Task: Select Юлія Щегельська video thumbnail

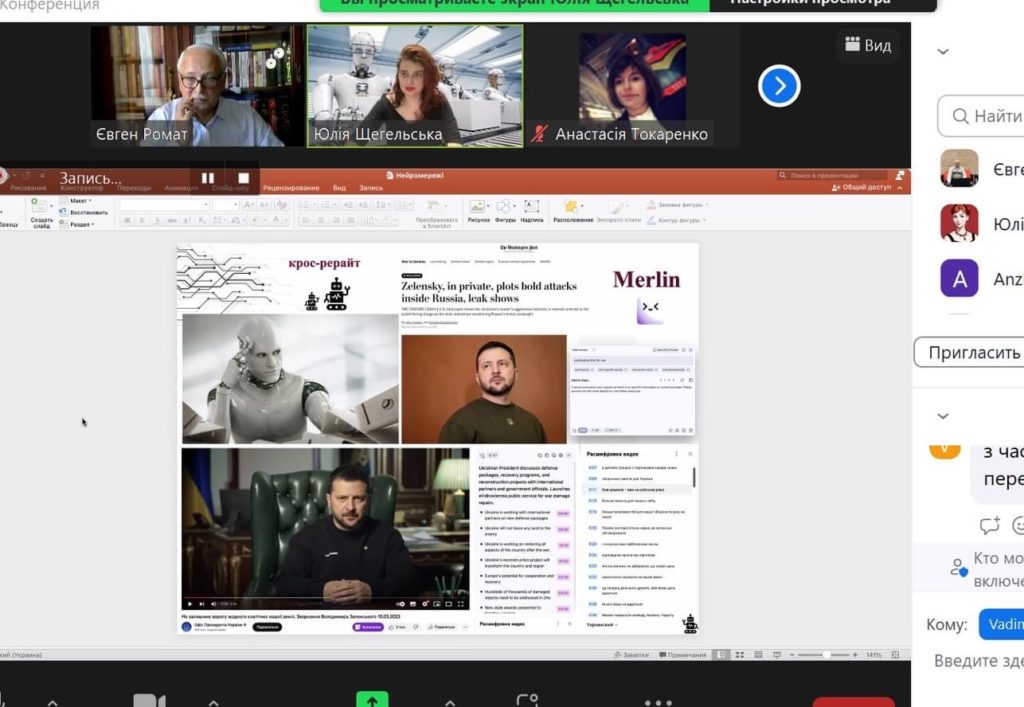Action: coord(415,86)
